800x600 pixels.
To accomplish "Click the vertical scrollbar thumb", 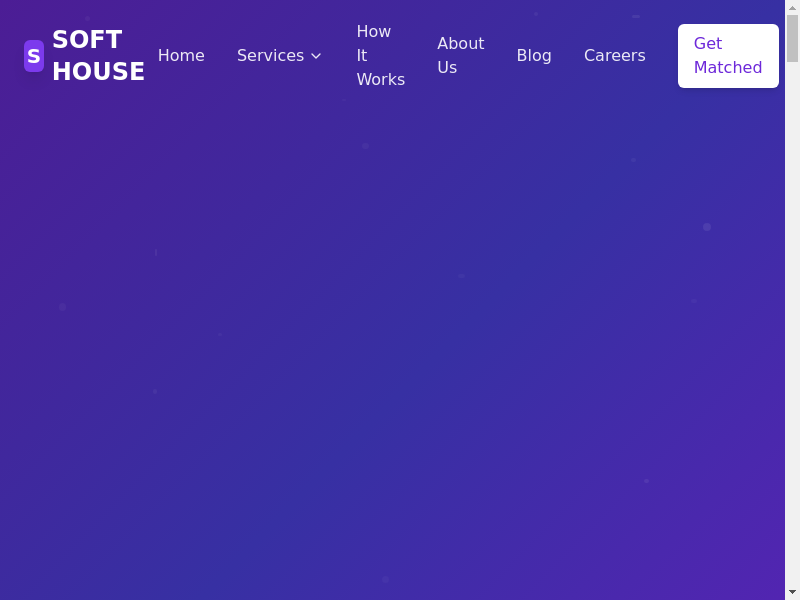I will click(792, 38).
